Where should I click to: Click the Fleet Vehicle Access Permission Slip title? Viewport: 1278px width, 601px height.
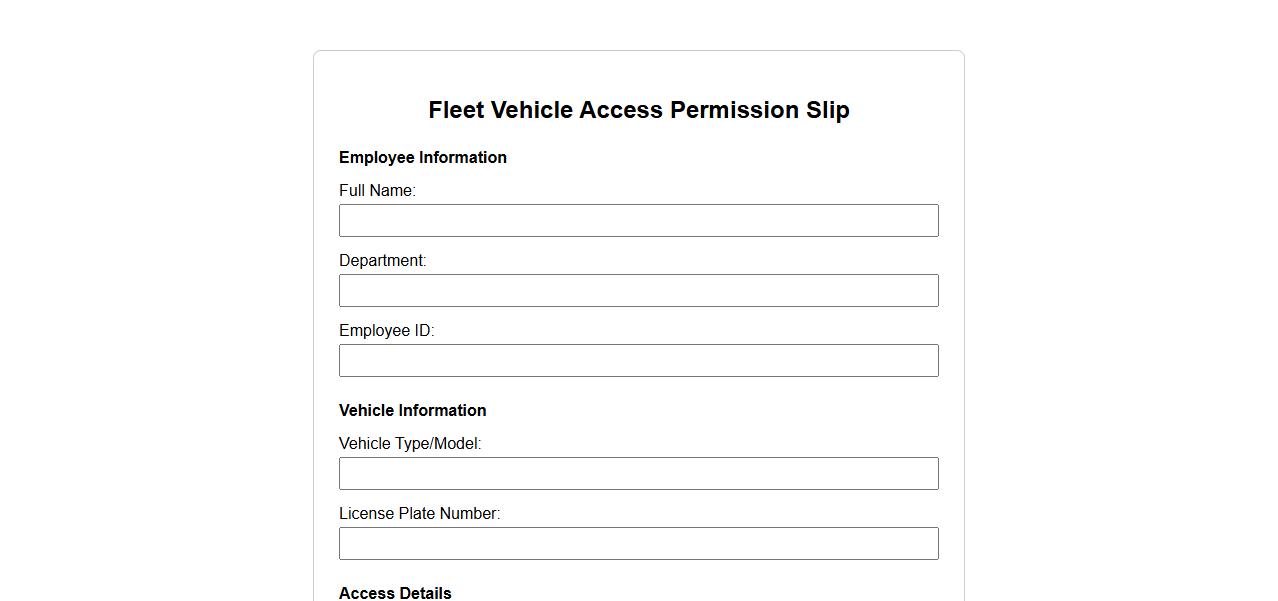pos(639,110)
